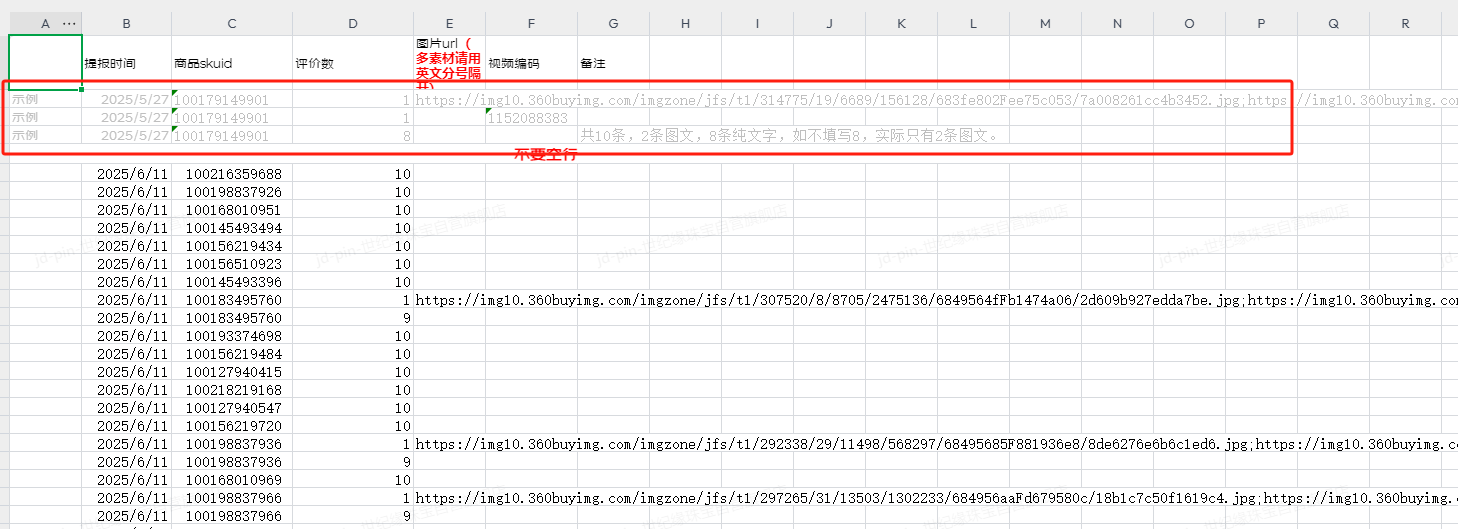Click the 提报时间 header cell
This screenshot has height=529, width=1458.
(x=126, y=63)
